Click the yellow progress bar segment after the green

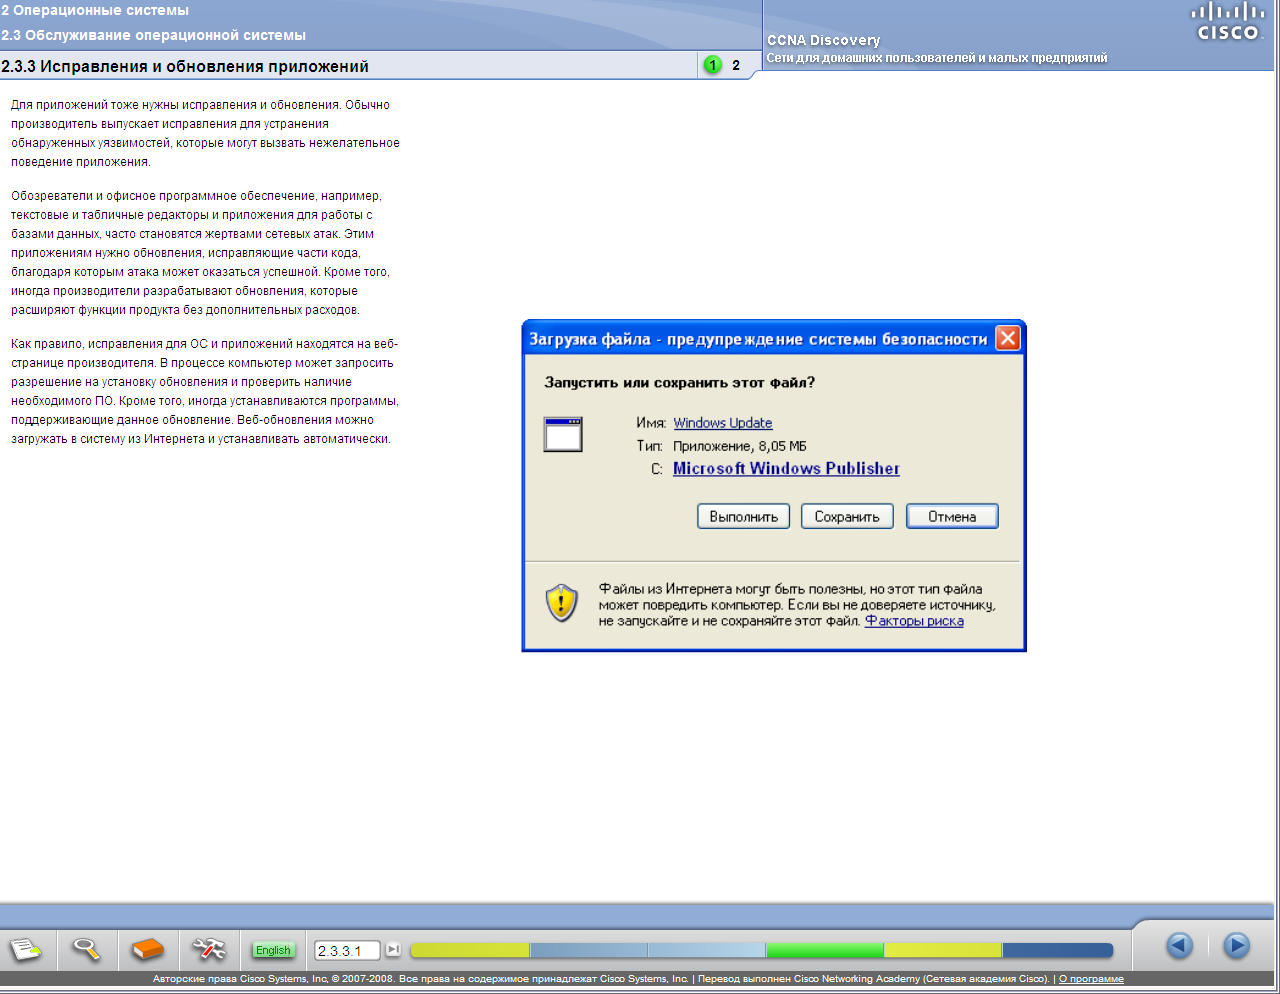pyautogui.click(x=943, y=950)
